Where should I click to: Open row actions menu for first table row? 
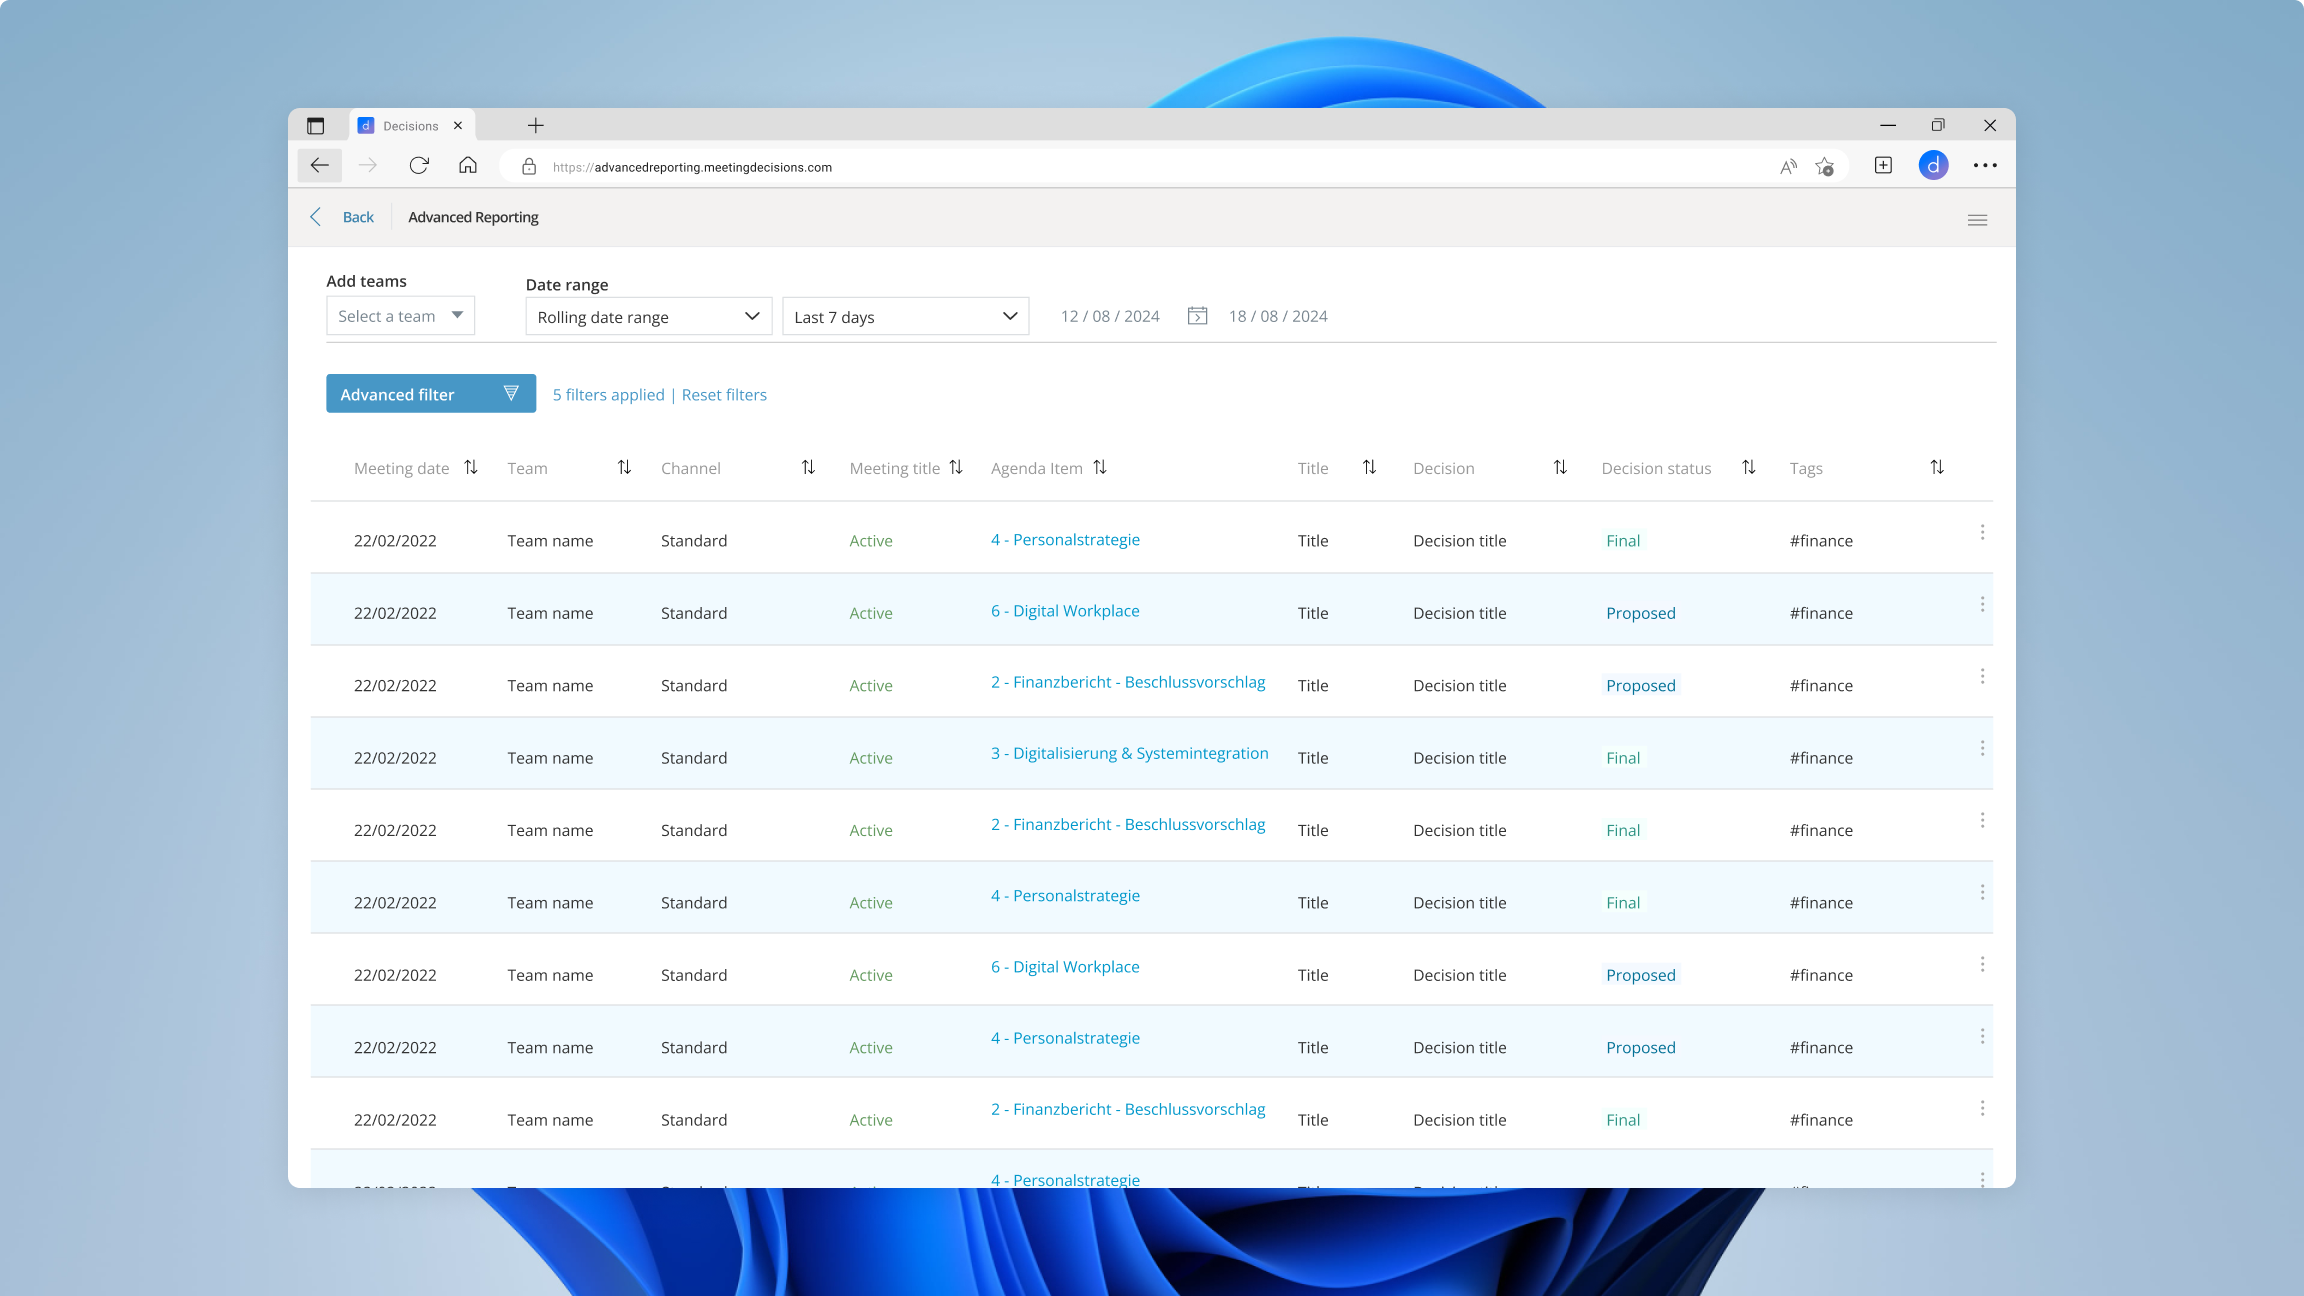pos(1982,532)
